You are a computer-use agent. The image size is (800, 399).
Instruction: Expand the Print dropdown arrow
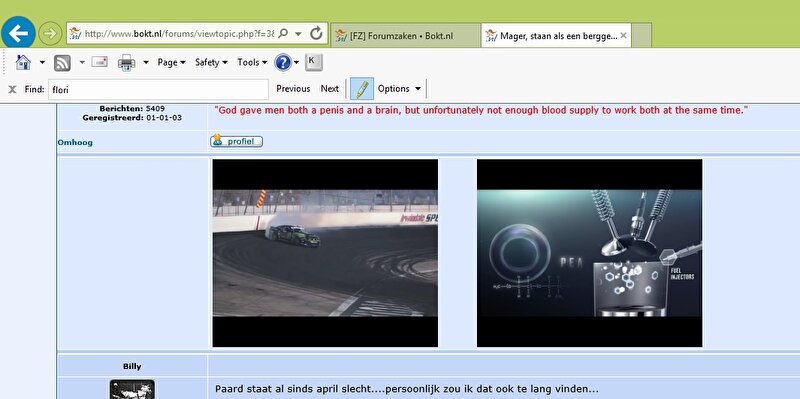click(x=146, y=63)
